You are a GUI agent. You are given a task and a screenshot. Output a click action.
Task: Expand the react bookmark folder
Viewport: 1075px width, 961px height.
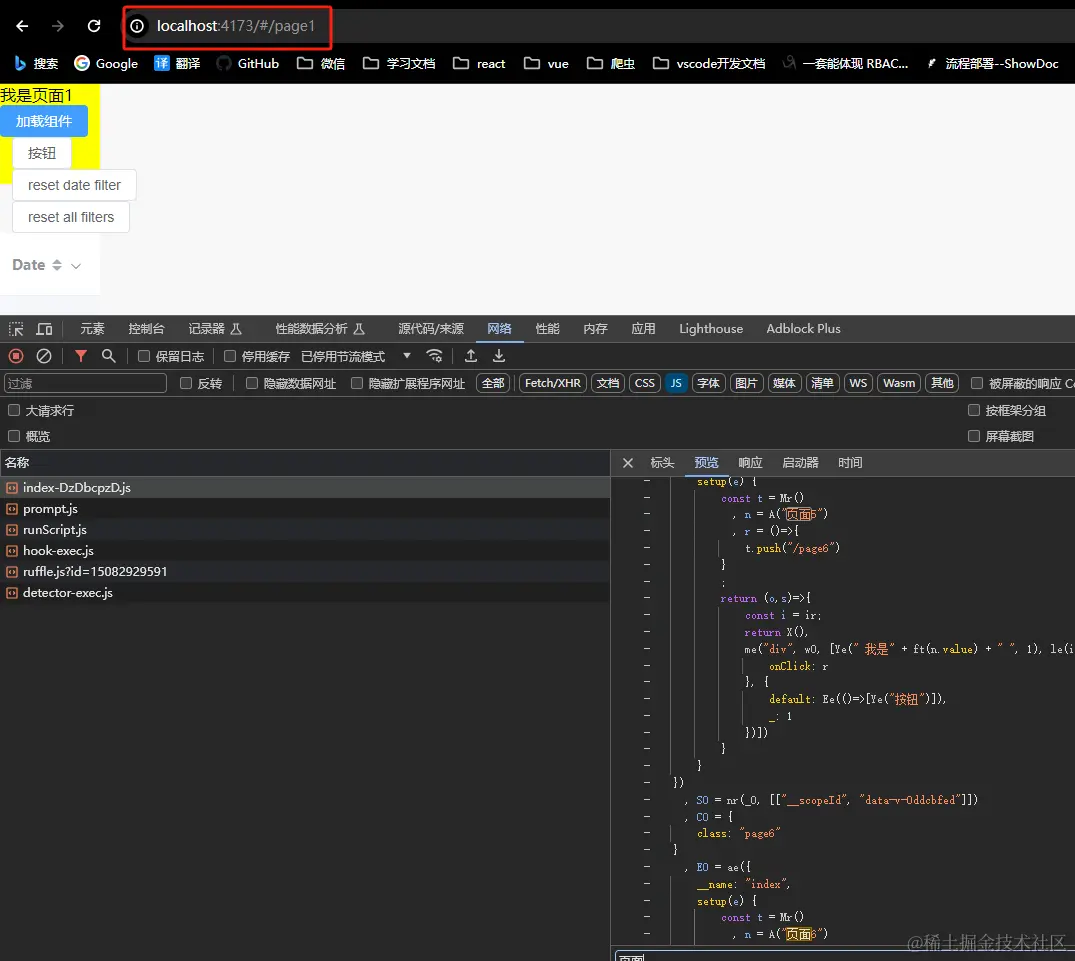coord(479,64)
